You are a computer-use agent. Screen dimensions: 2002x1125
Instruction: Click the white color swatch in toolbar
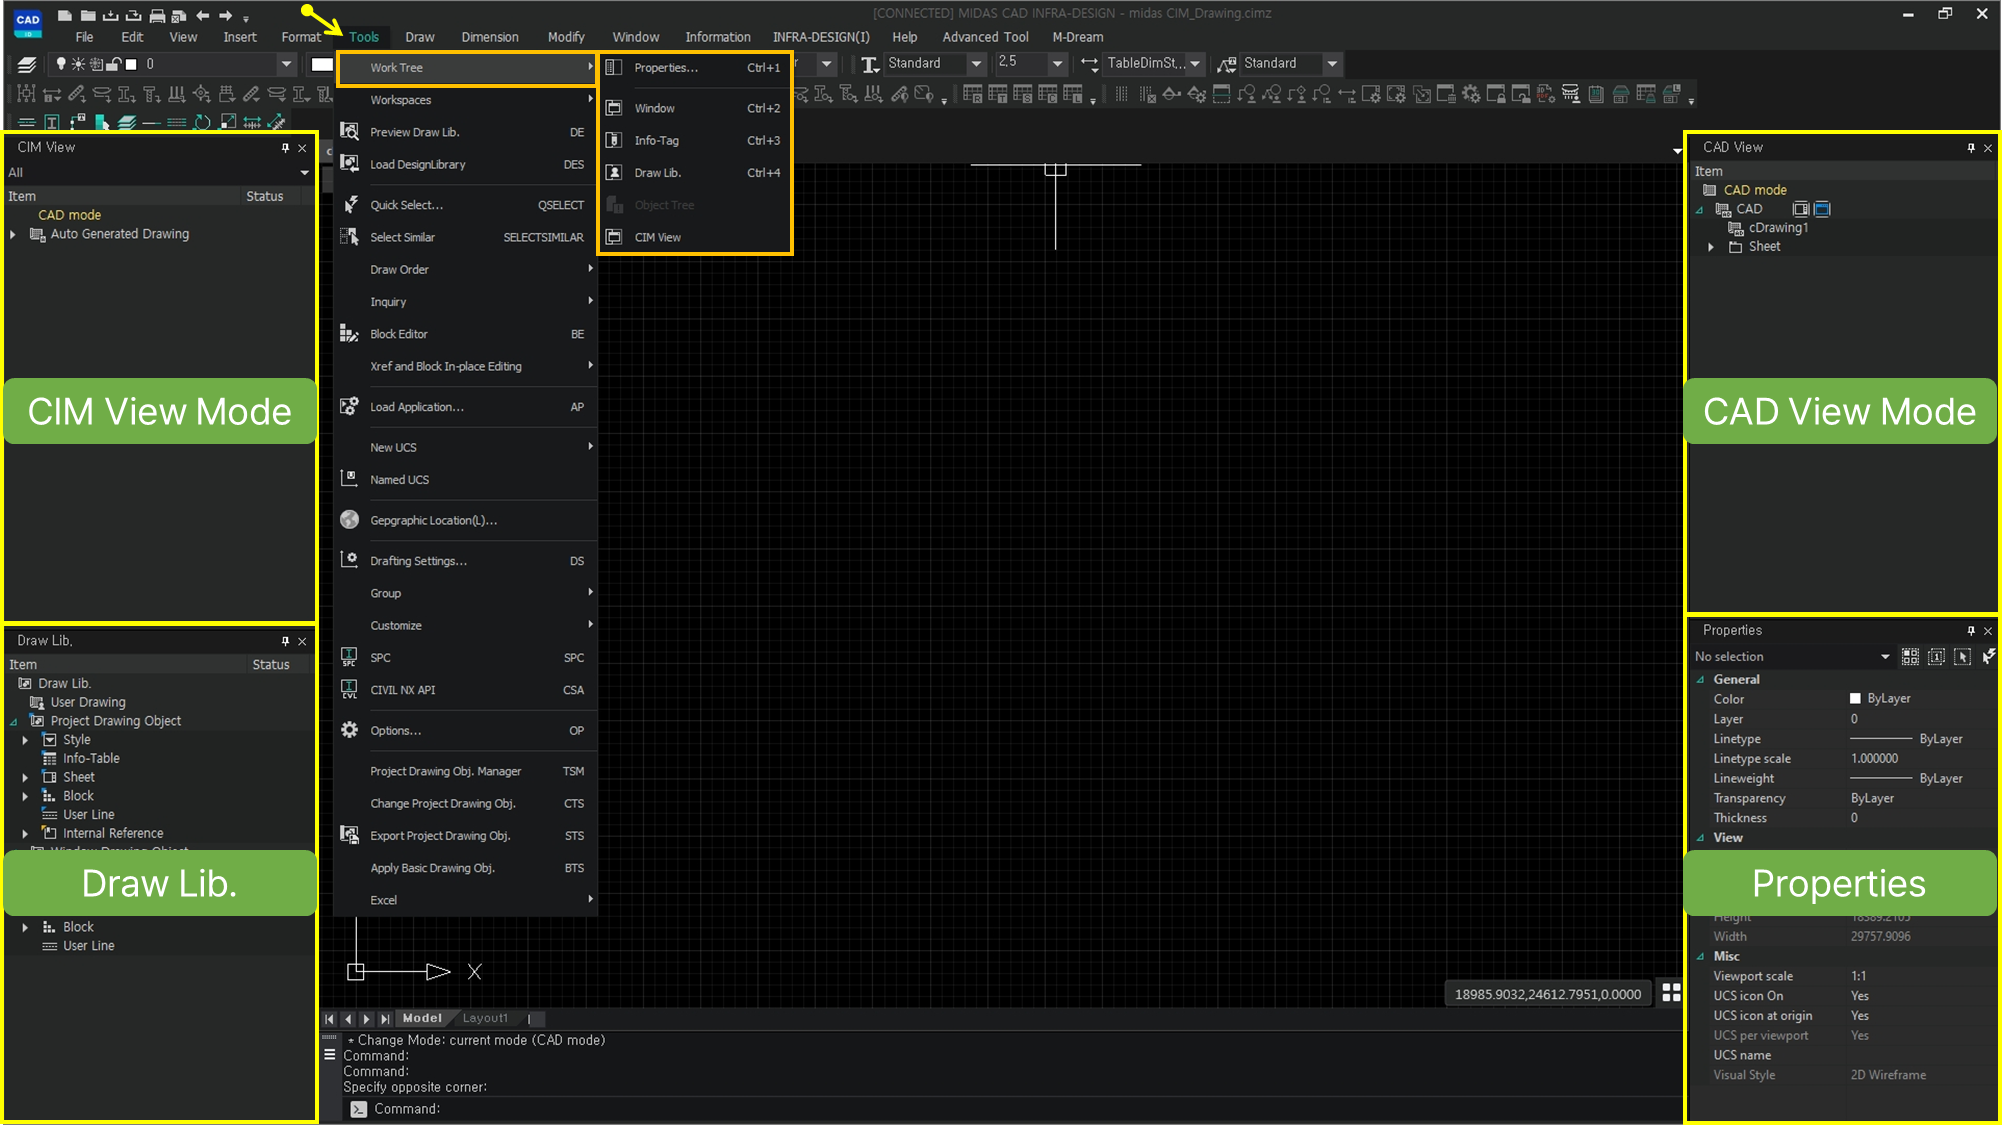tap(322, 64)
